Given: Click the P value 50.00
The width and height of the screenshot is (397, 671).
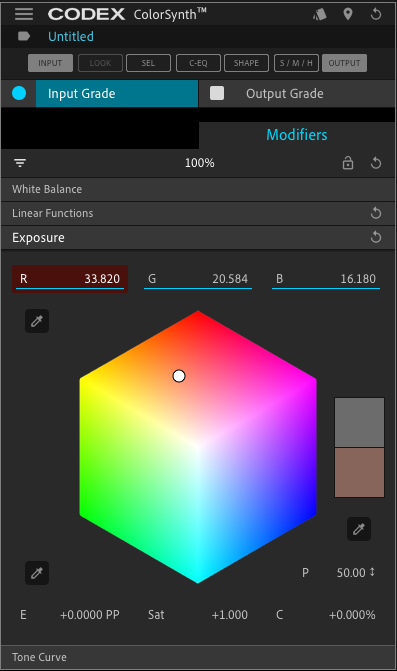Looking at the screenshot, I should [351, 573].
